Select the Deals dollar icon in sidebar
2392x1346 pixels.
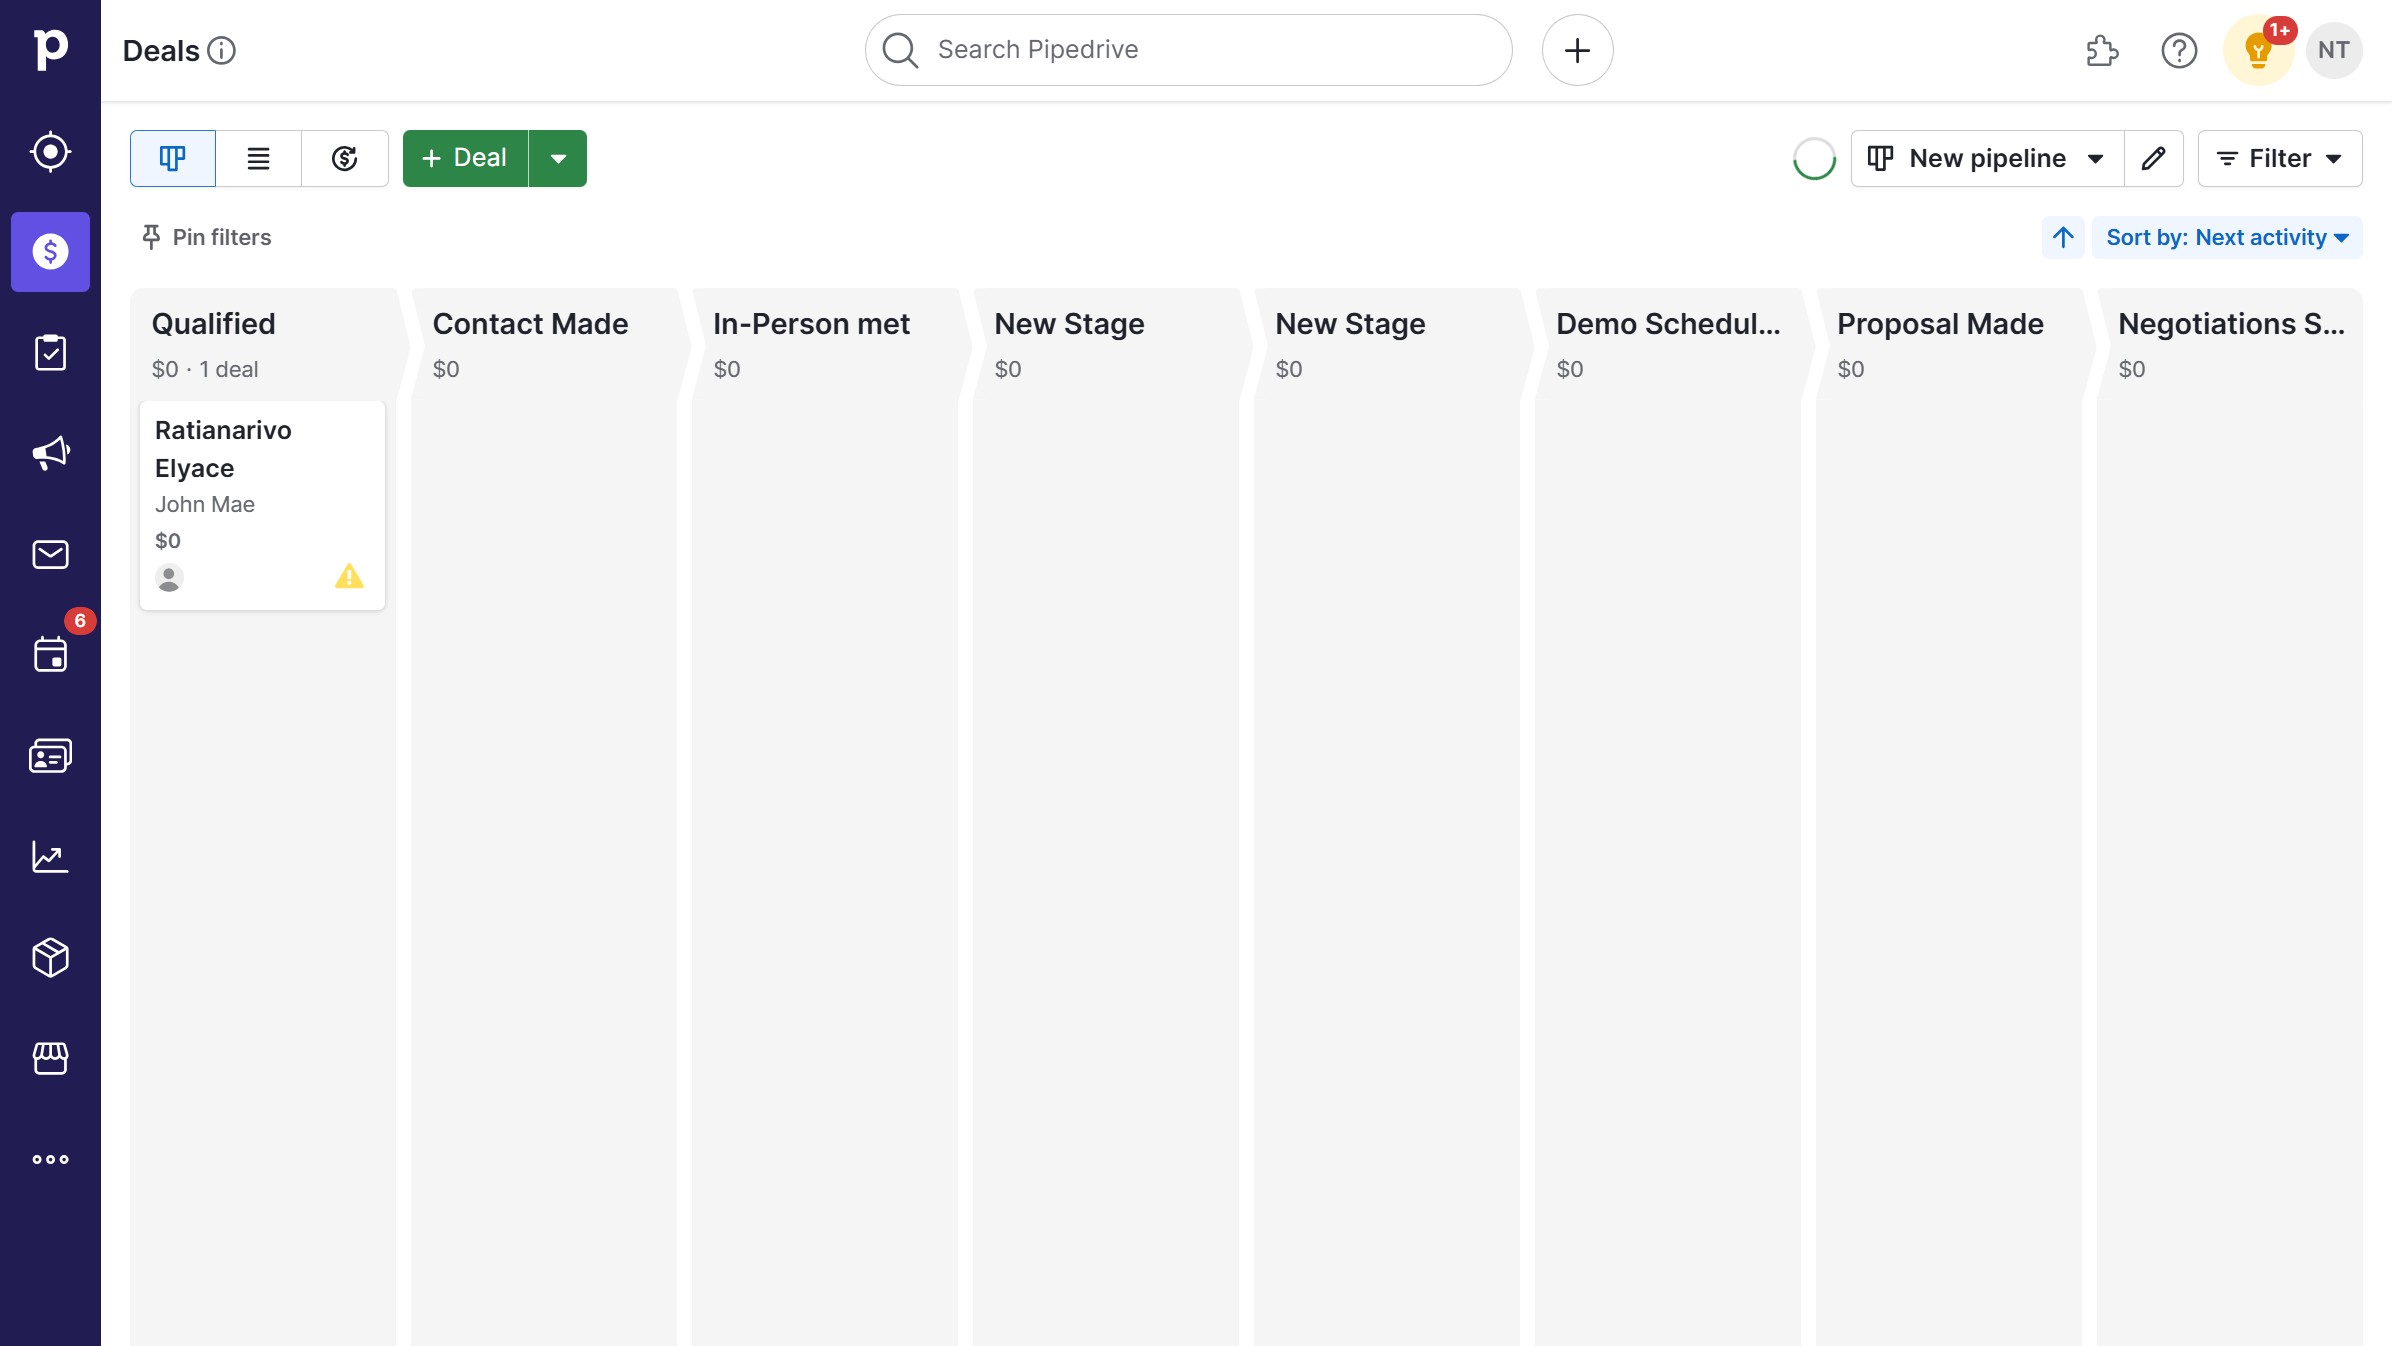[x=50, y=252]
